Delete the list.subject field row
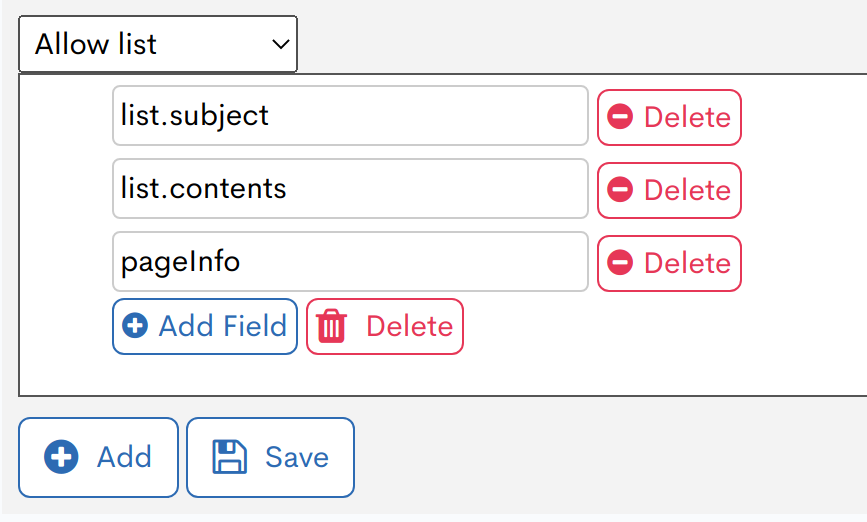The width and height of the screenshot is (867, 522). coord(669,117)
